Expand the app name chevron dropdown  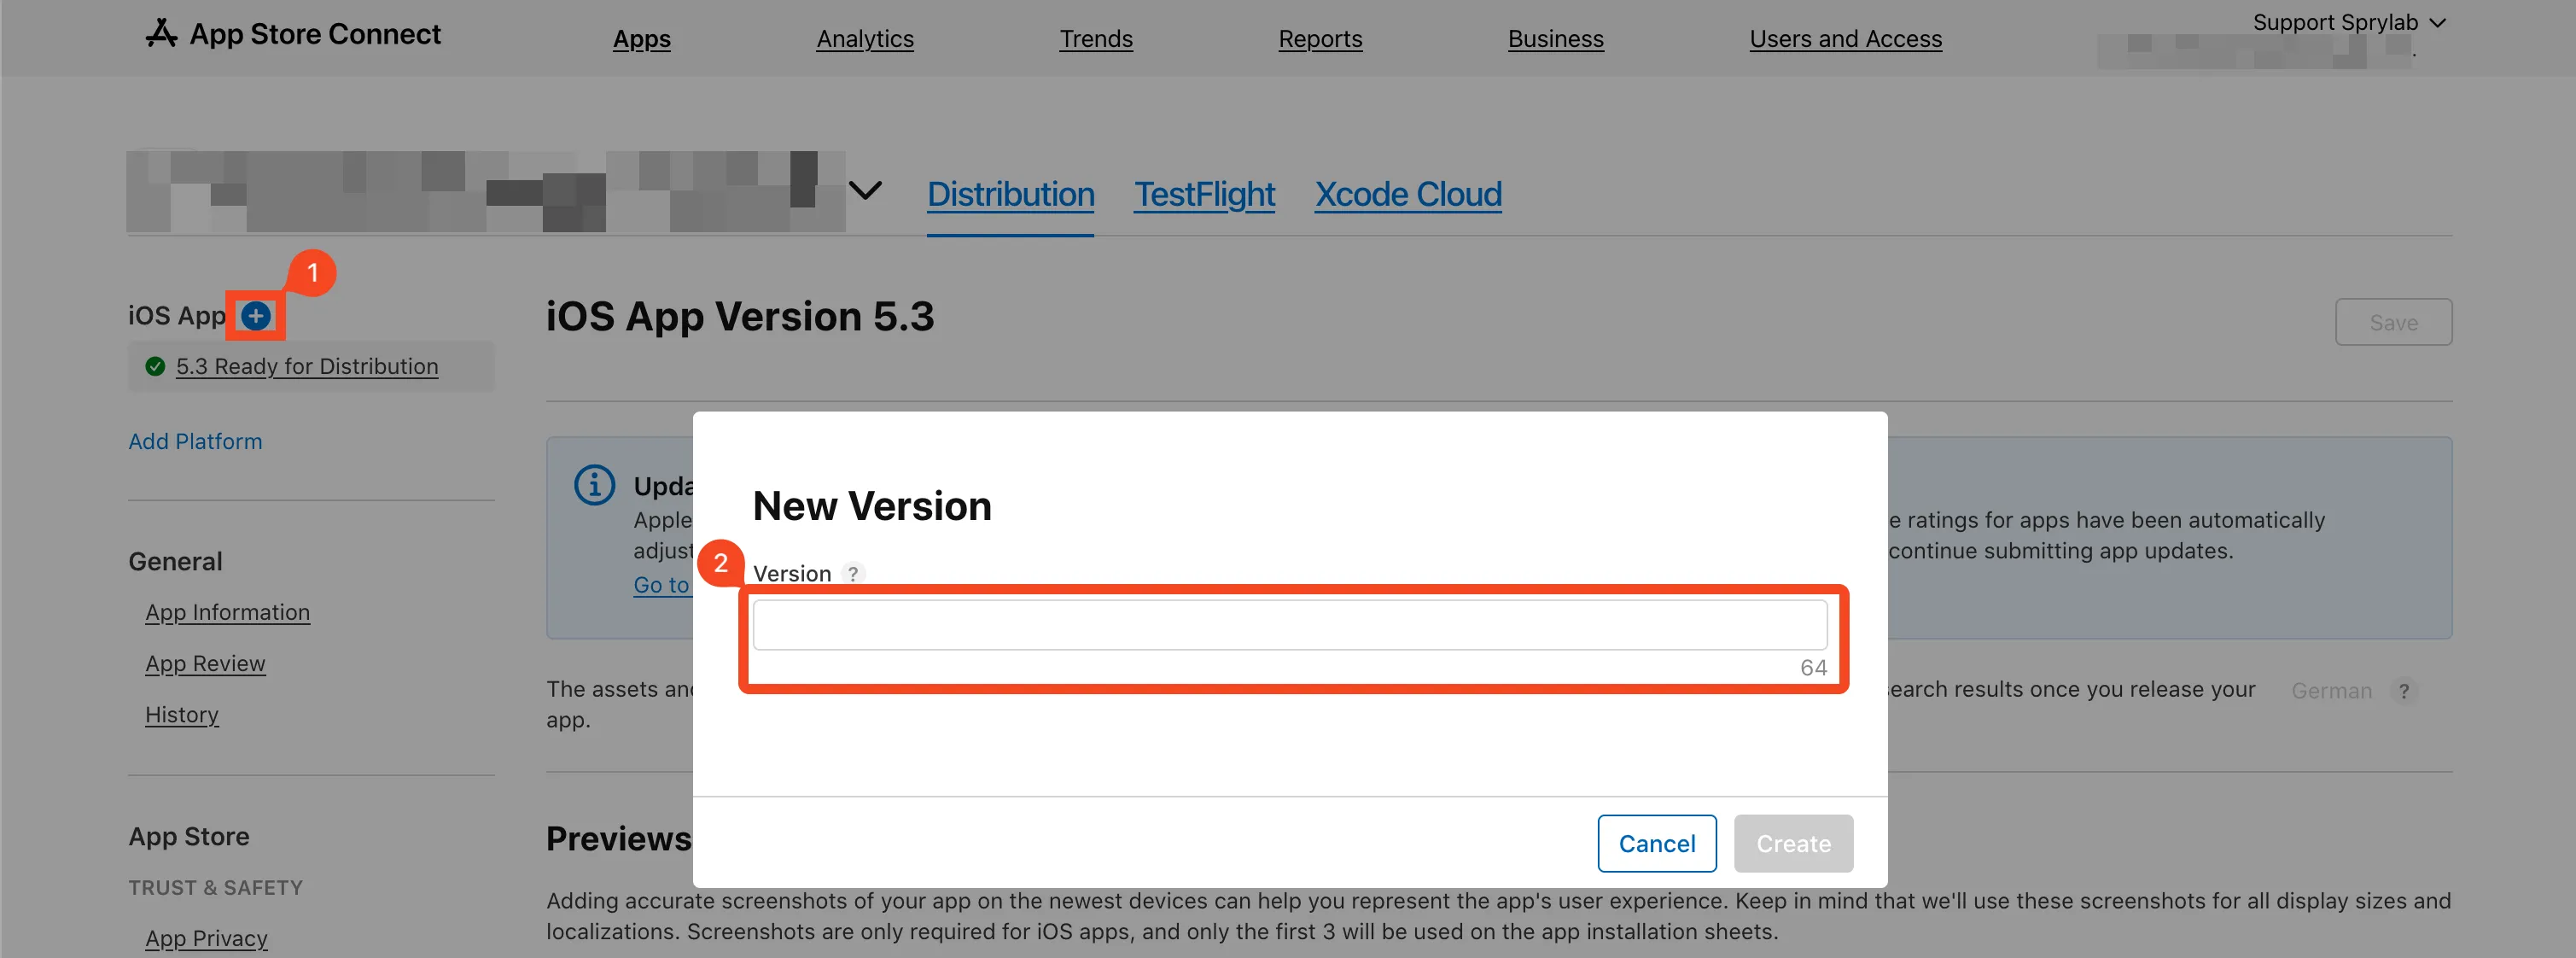(x=865, y=190)
